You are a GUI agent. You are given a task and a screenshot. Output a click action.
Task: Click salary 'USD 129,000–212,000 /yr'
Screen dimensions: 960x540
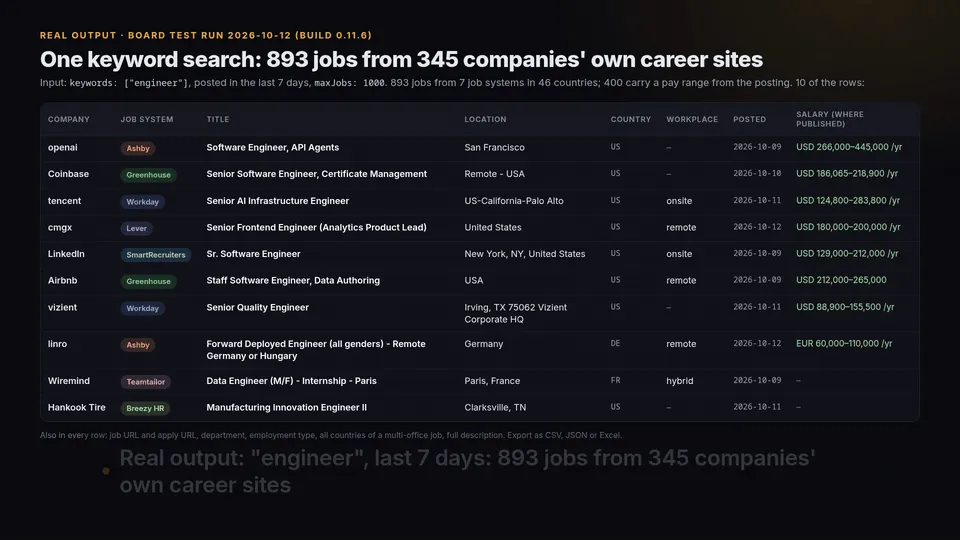[847, 253]
